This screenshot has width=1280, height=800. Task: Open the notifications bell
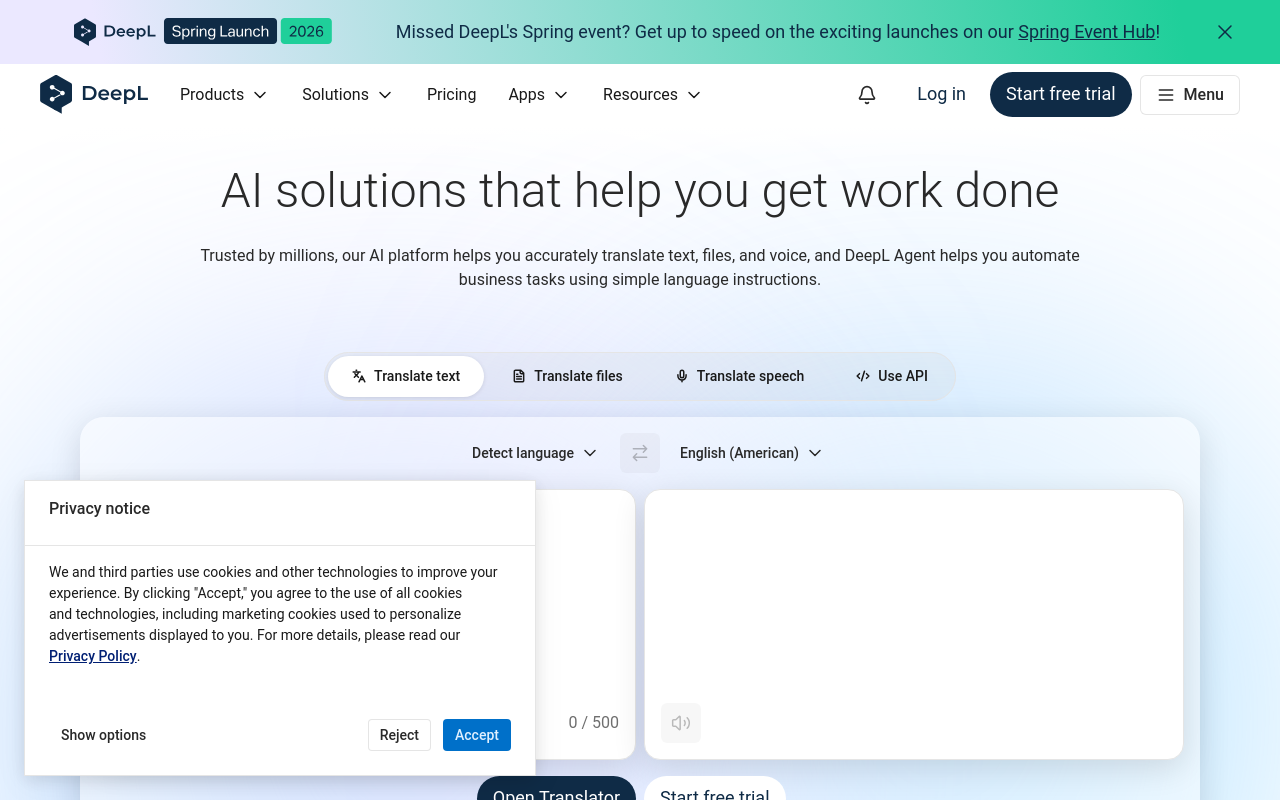point(867,94)
